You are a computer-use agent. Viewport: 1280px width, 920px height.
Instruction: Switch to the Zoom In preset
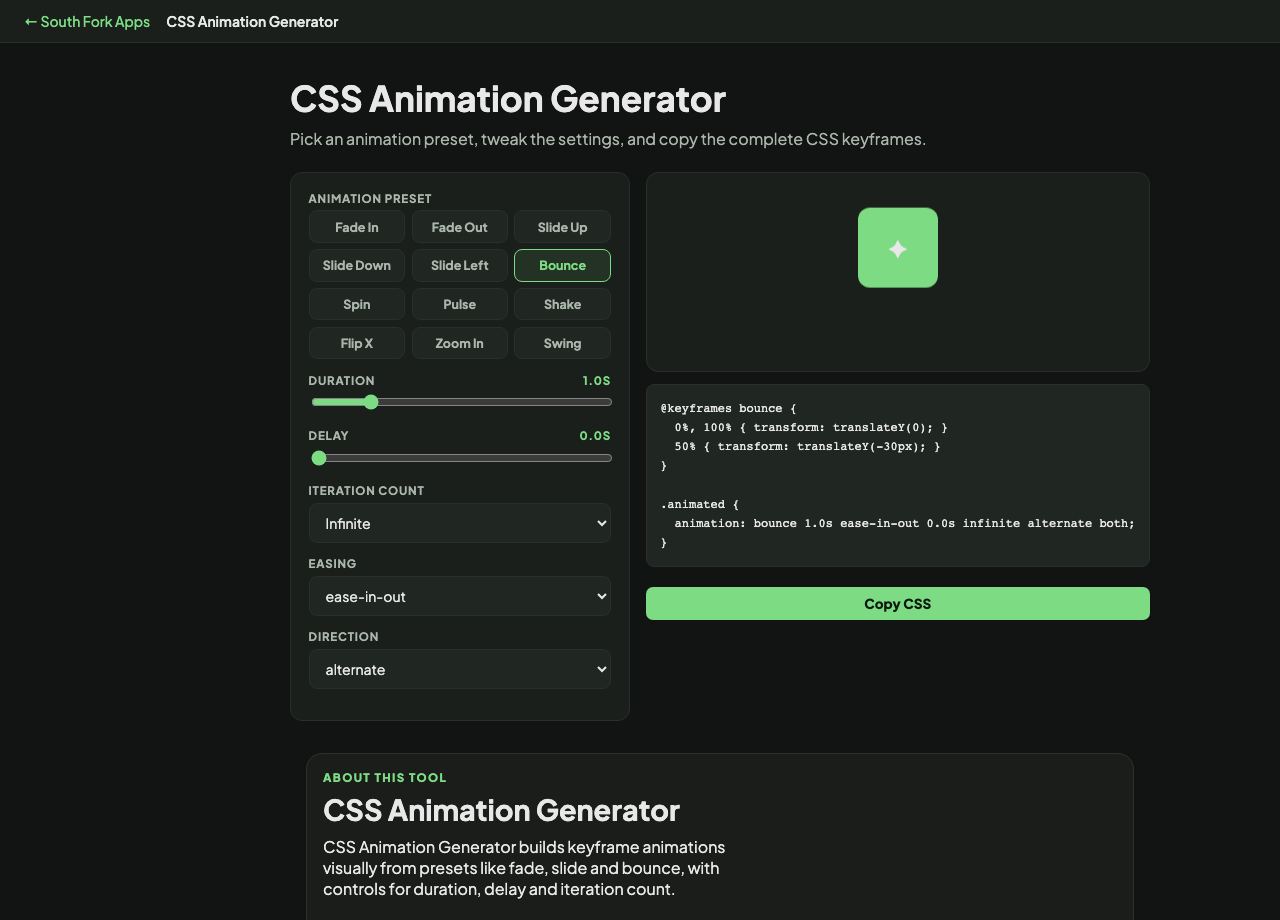460,343
